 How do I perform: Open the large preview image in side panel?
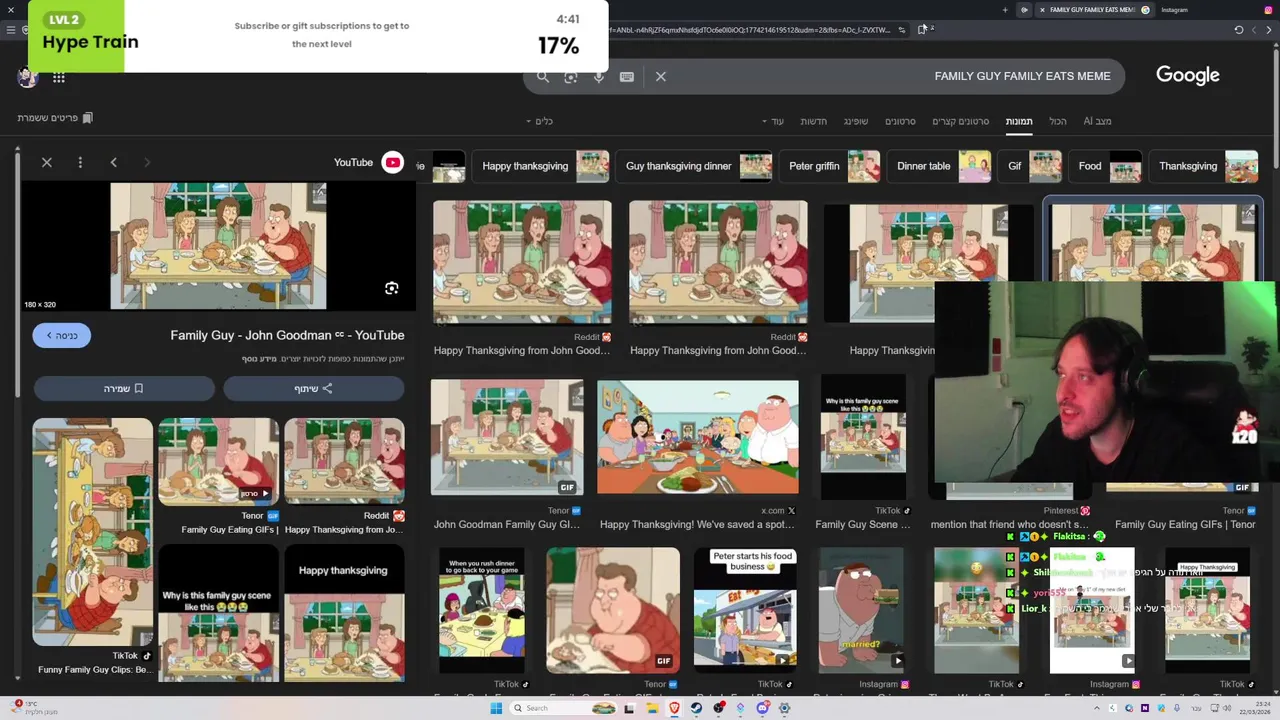point(218,245)
